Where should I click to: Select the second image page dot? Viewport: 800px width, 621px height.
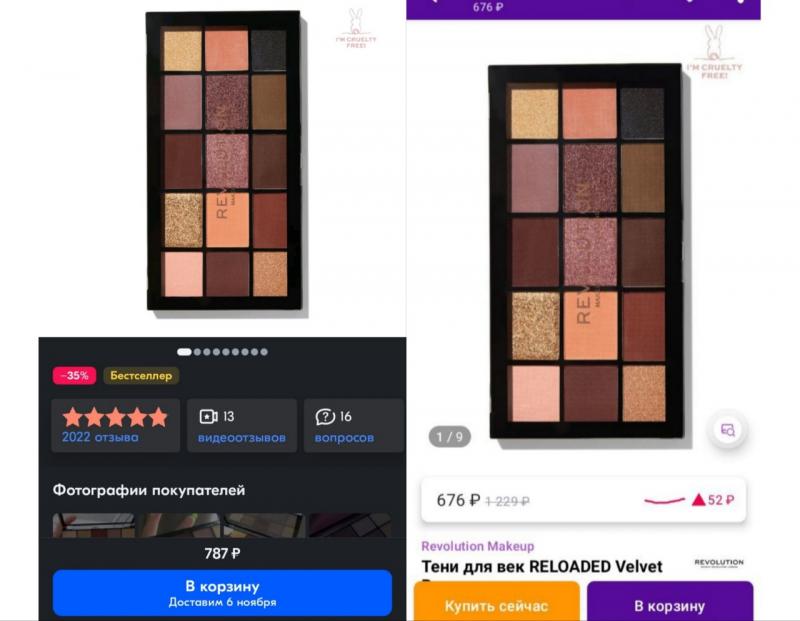(x=197, y=352)
